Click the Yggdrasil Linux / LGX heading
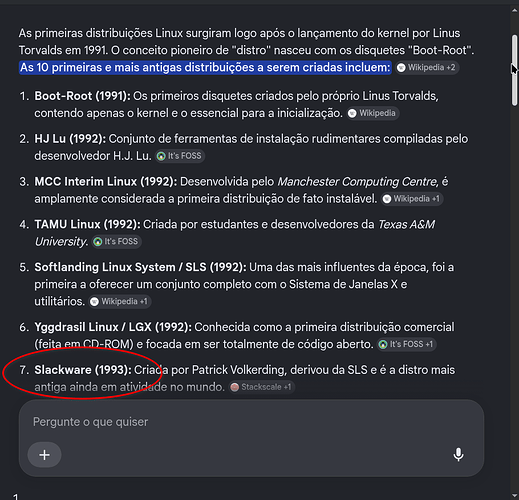The image size is (519, 500). click(x=113, y=327)
